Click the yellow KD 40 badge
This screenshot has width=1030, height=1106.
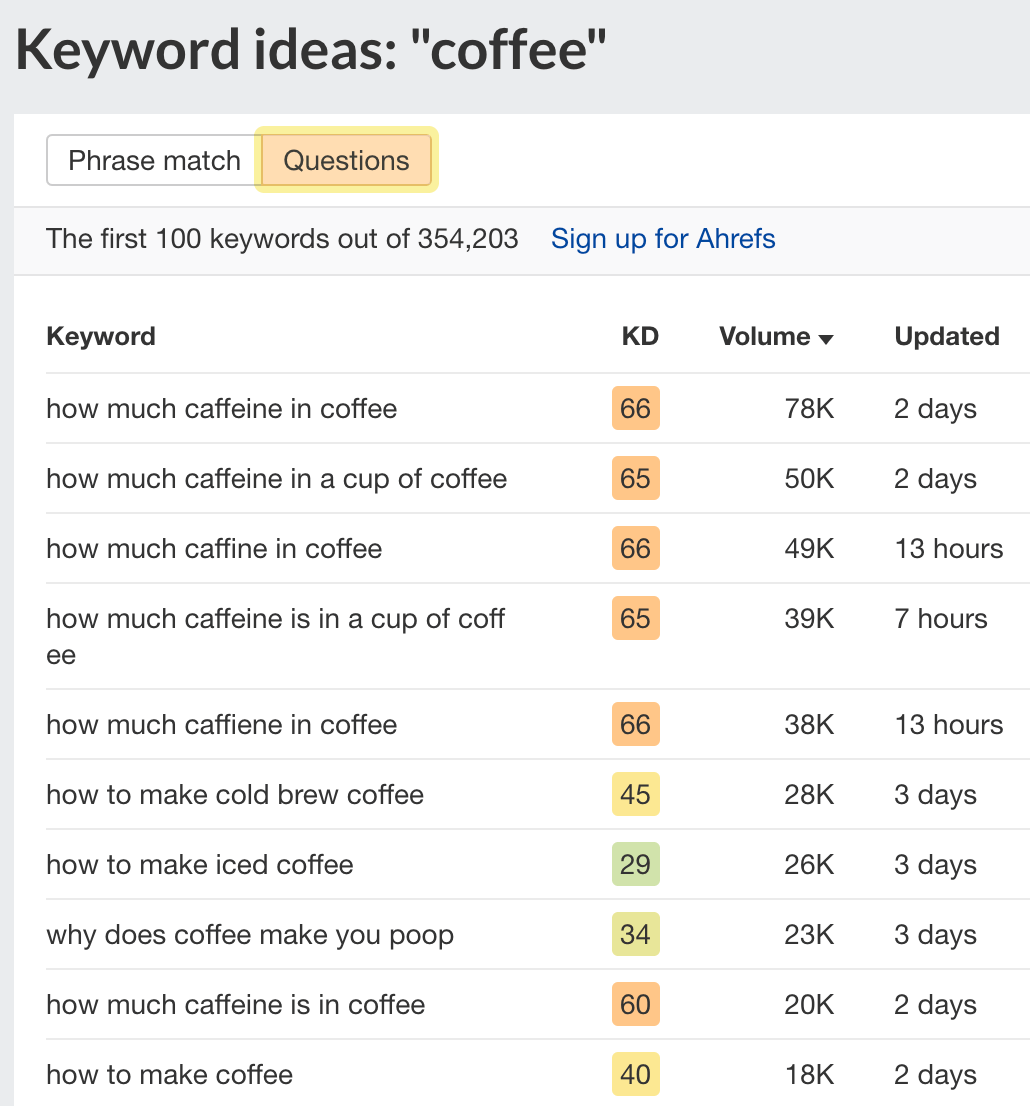(635, 1074)
